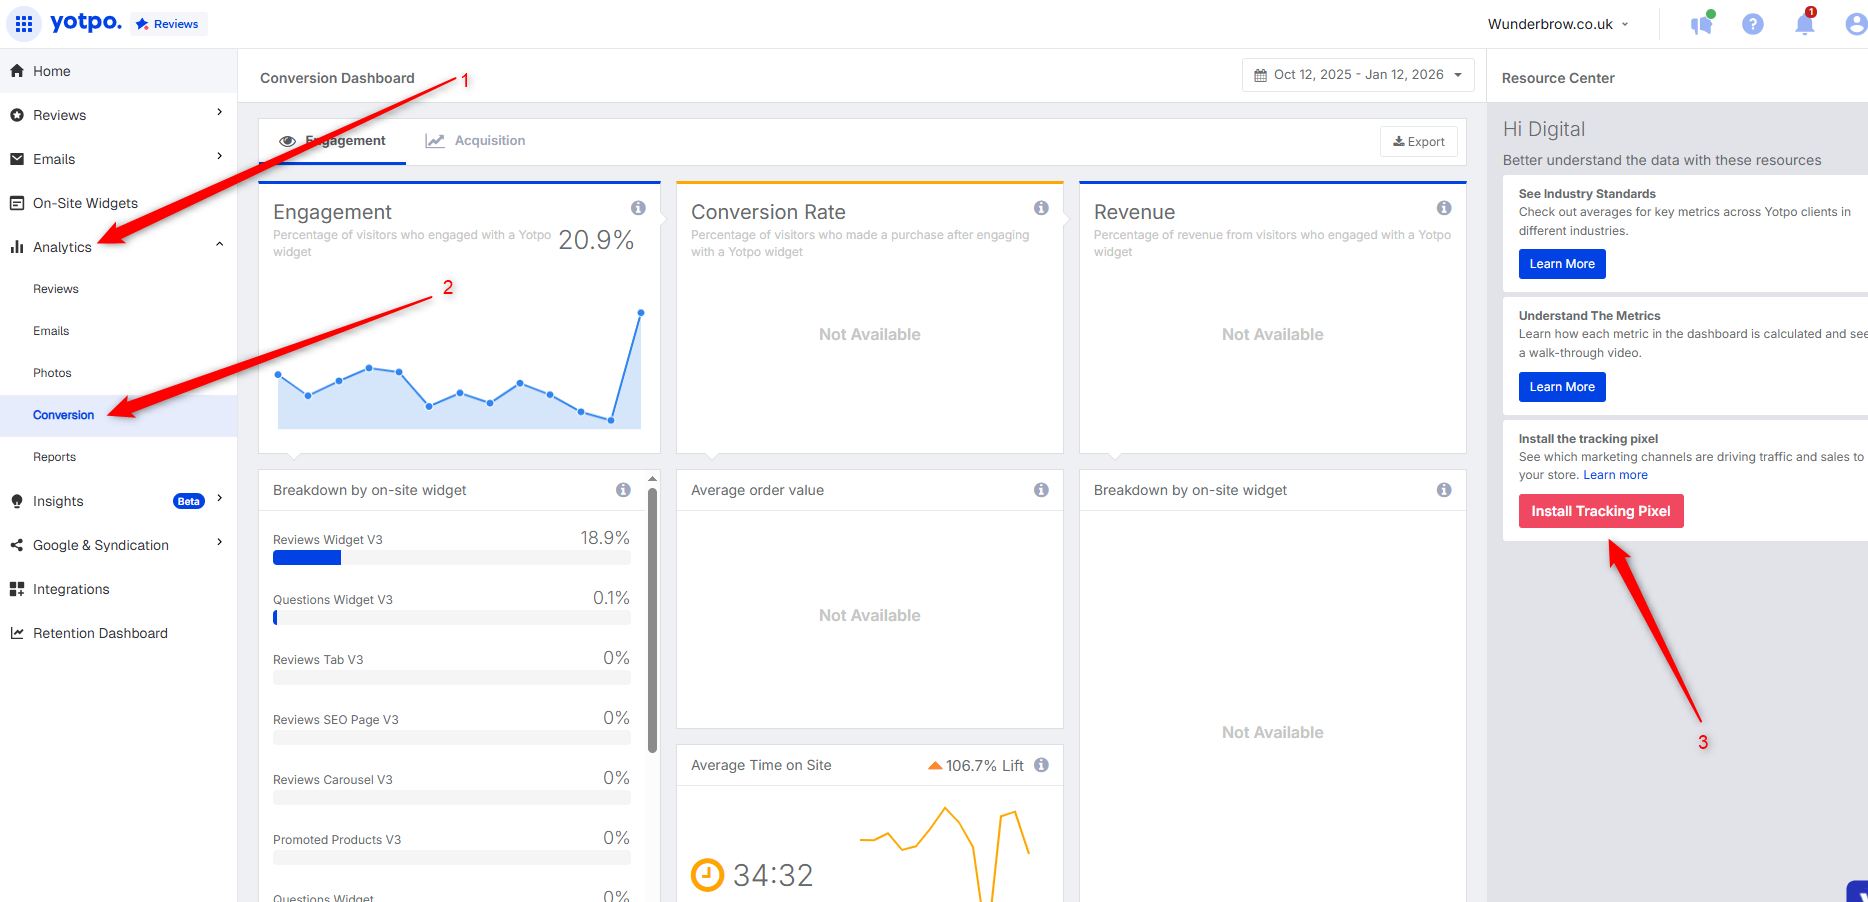Screen dimensions: 1868x902
Task: Click the Engagement card info icon
Action: (x=638, y=208)
